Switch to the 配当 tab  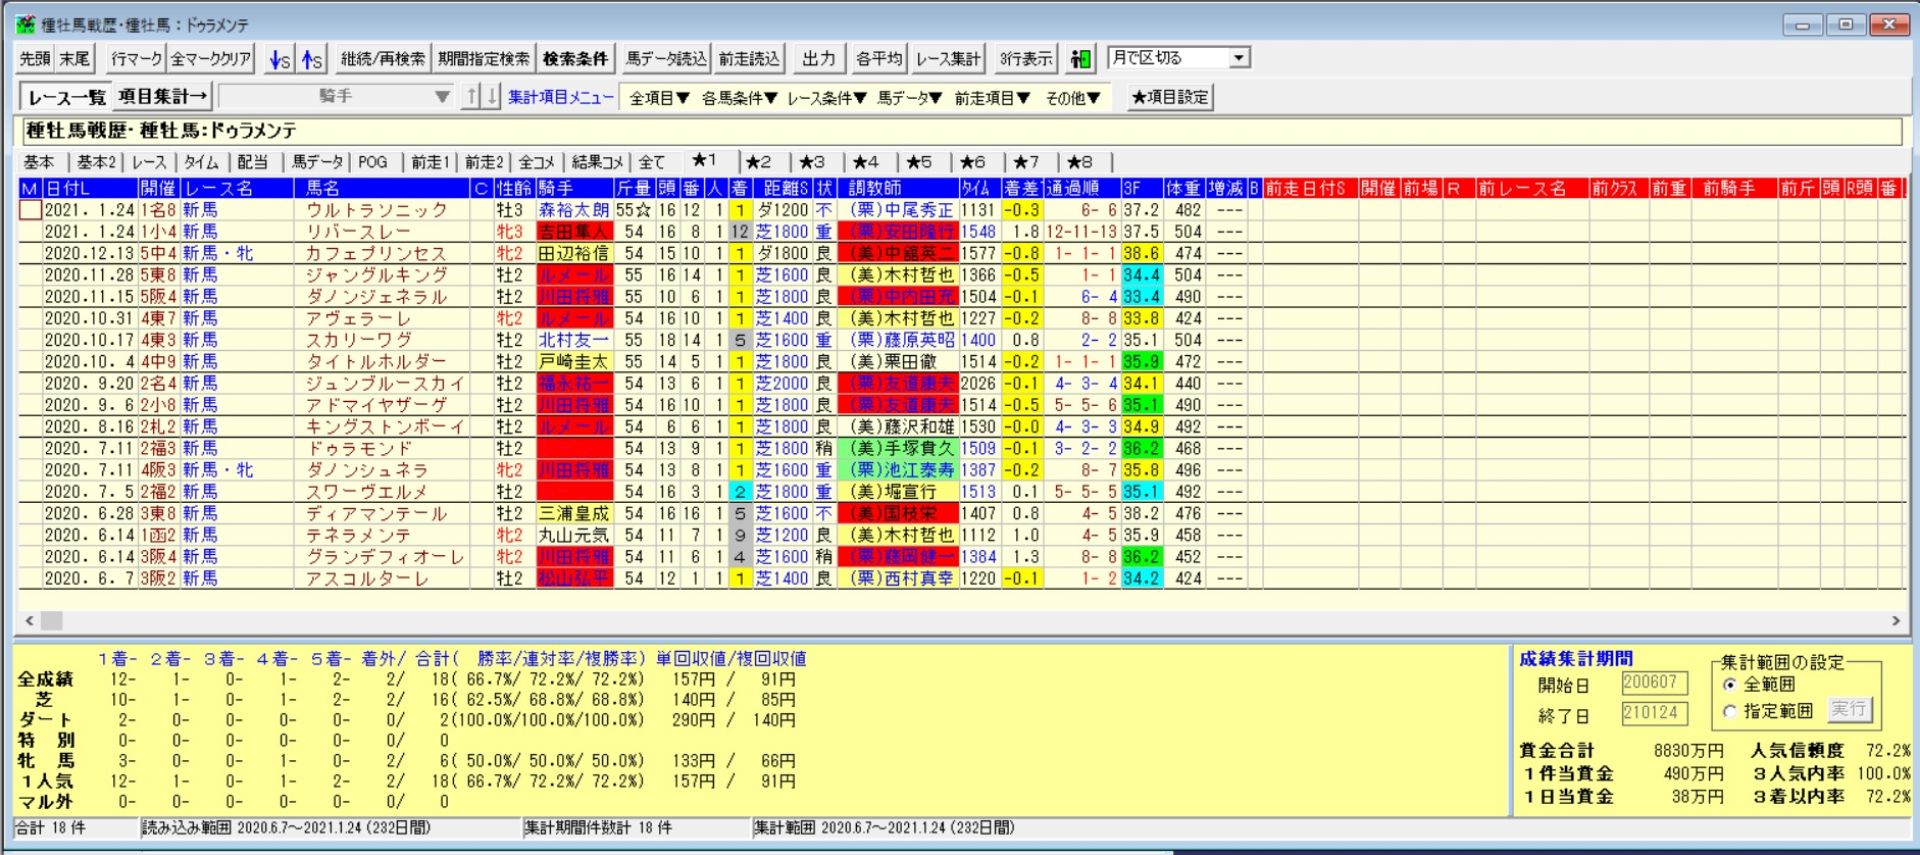[x=253, y=162]
